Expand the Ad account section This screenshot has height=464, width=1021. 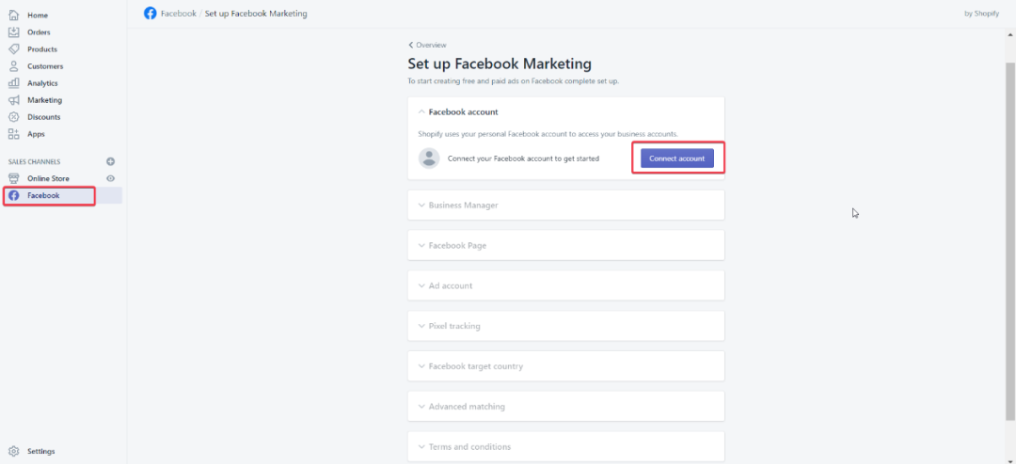tap(566, 286)
